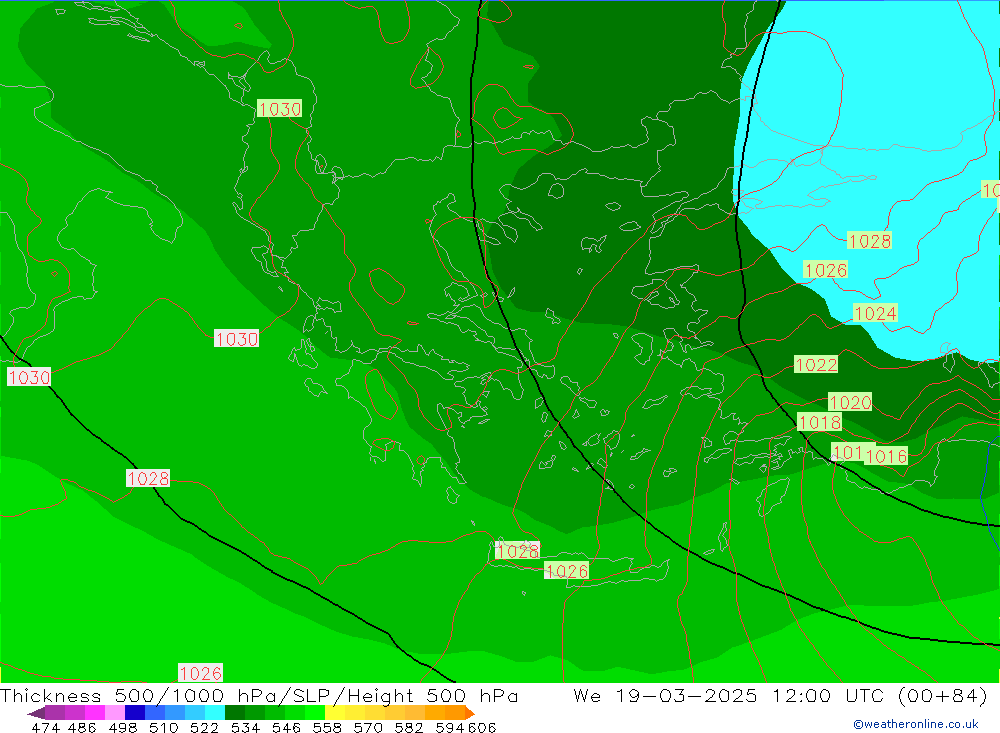Click the 534 legend value
Image resolution: width=1000 pixels, height=733 pixels.
[245, 727]
